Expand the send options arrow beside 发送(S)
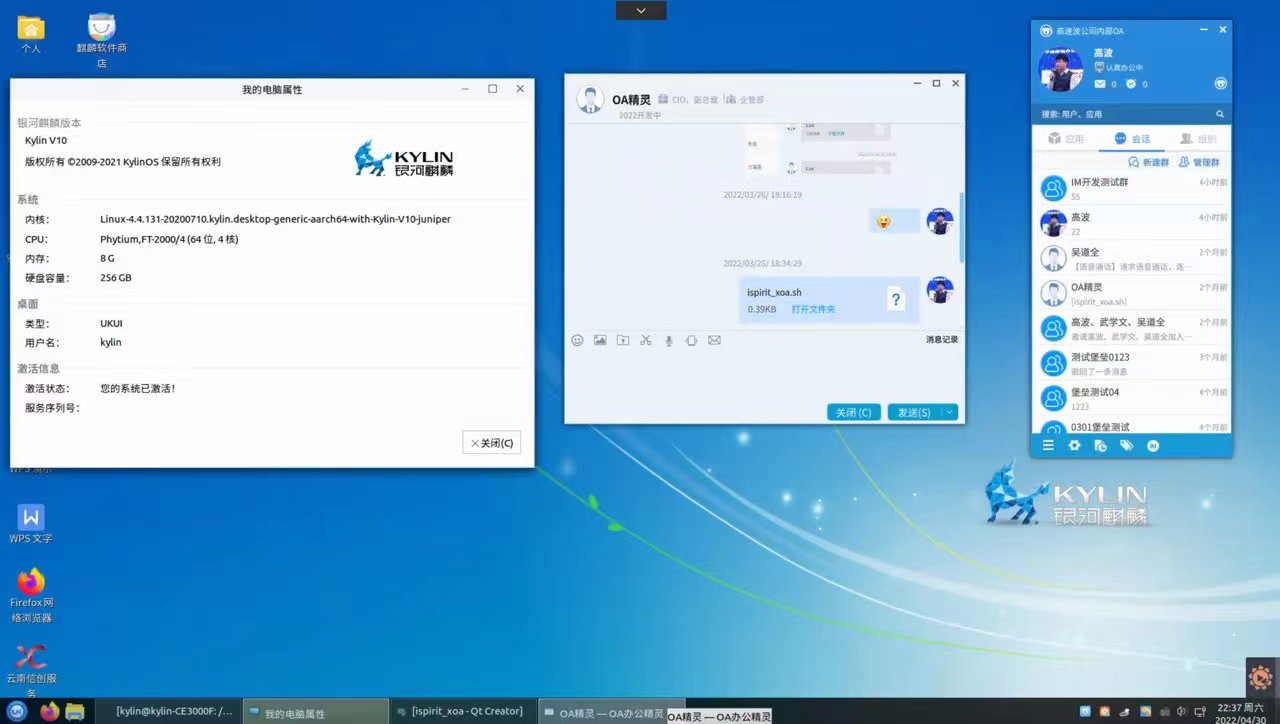 [950, 412]
